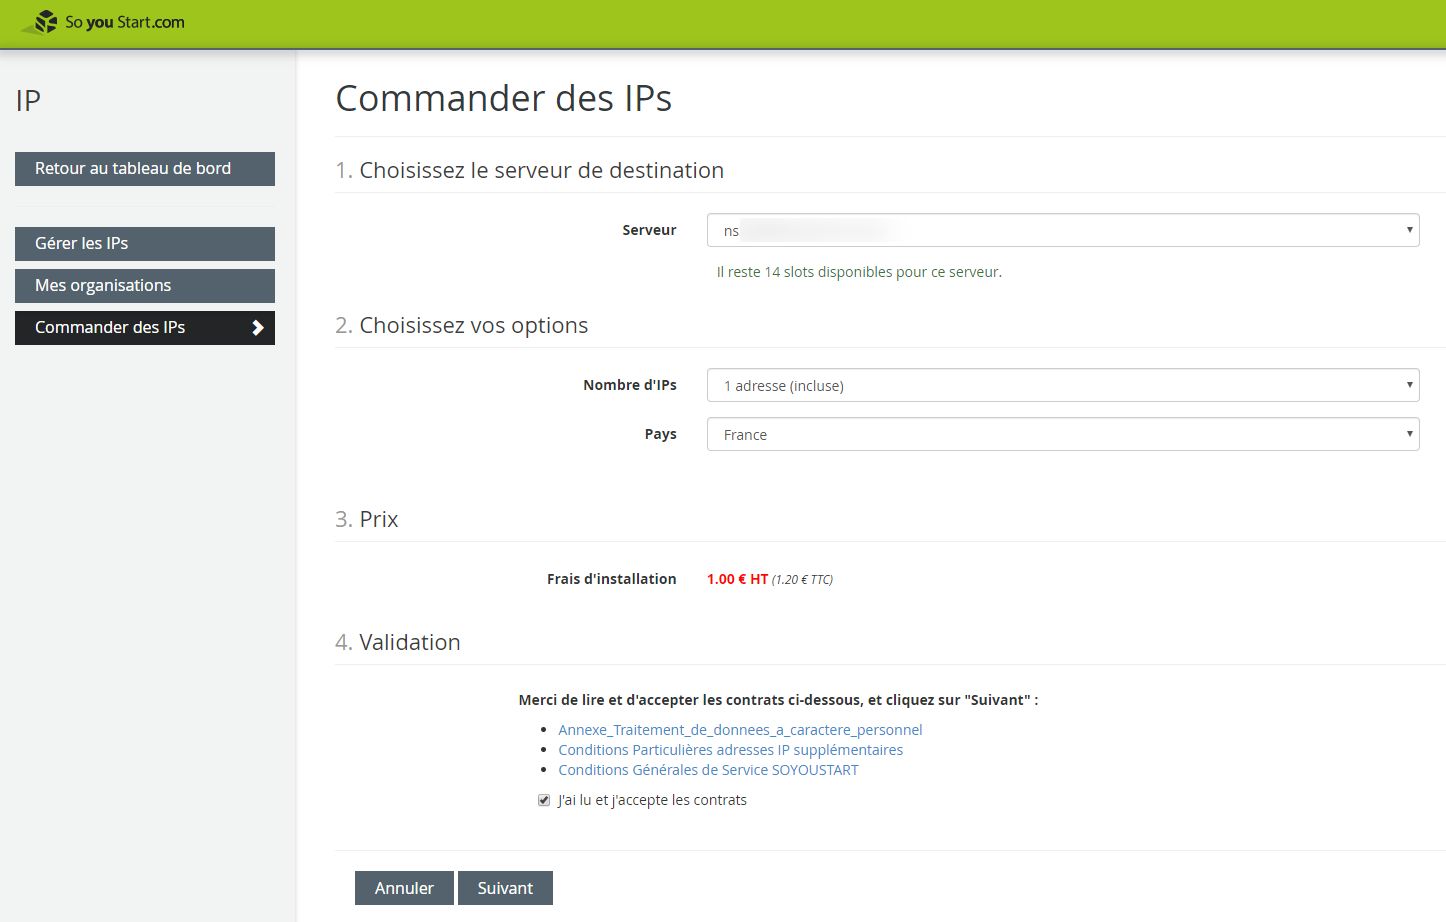The height and width of the screenshot is (922, 1446).
Task: Open the Mes organisations section
Action: tap(145, 286)
